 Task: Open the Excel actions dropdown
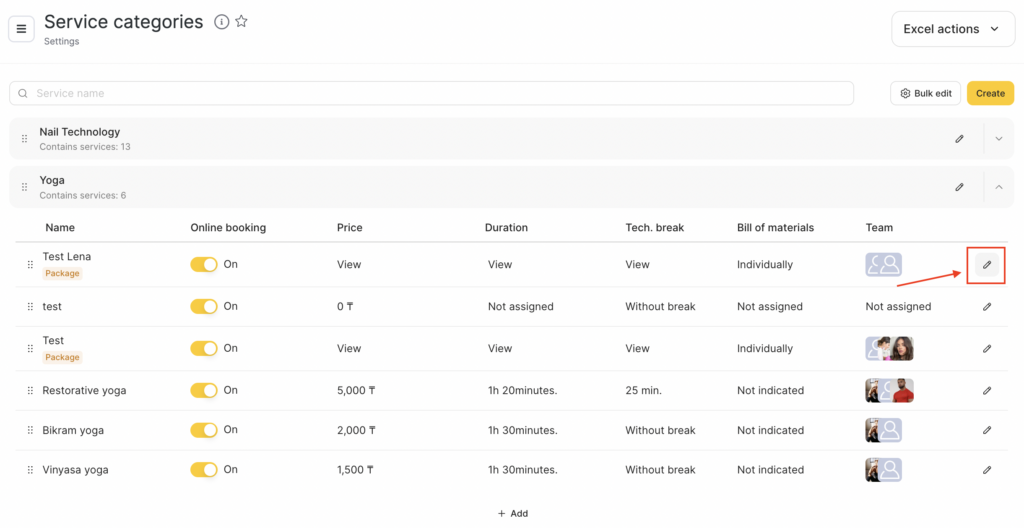click(952, 29)
